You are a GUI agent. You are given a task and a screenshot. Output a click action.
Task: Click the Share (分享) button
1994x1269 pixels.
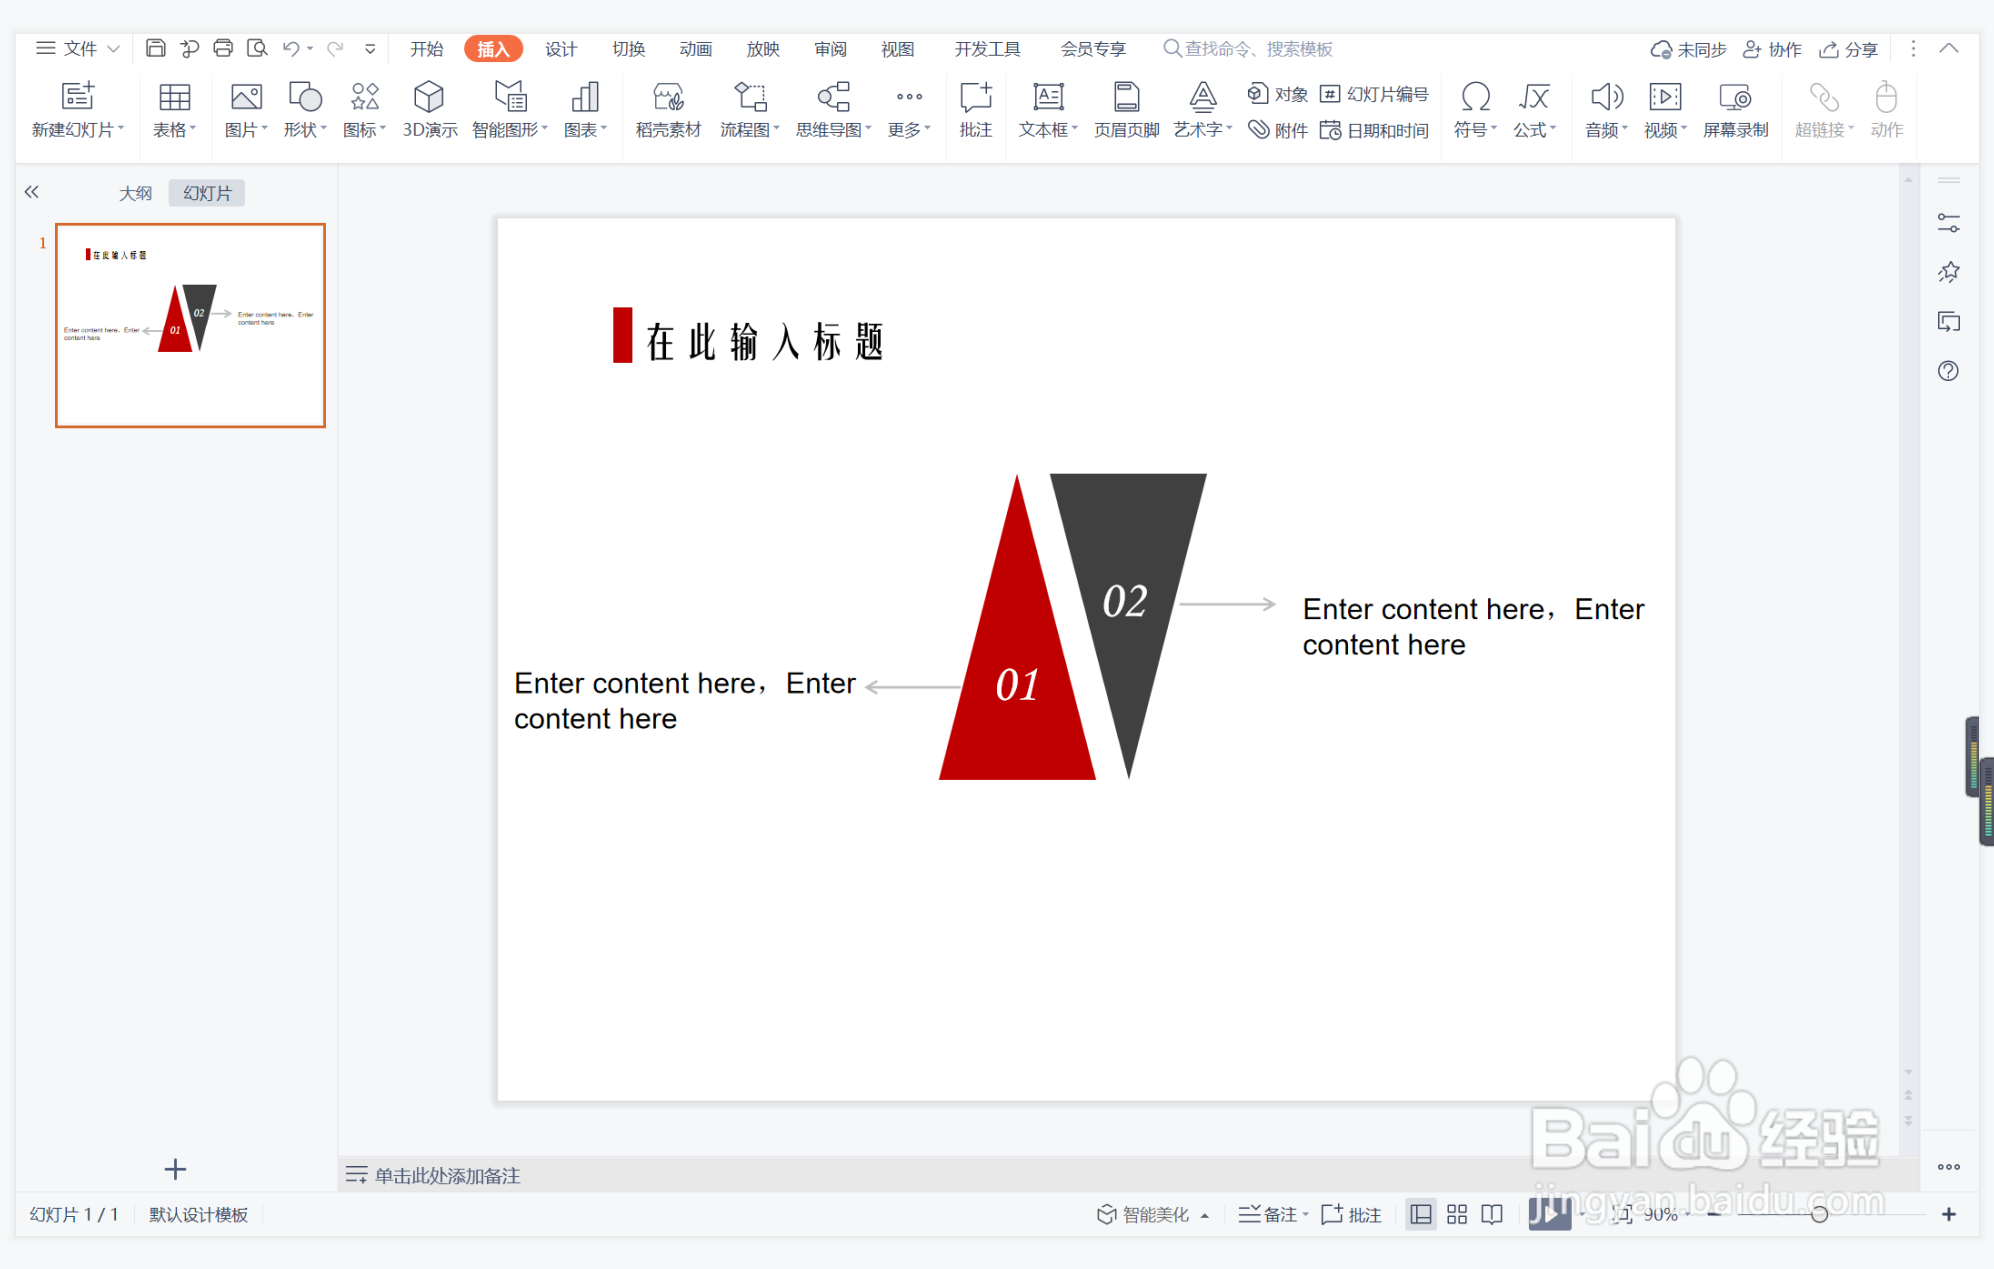click(x=1849, y=49)
